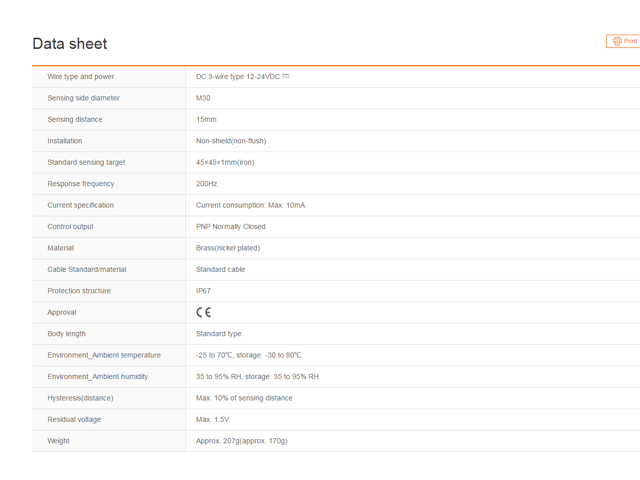Click the printer icon in Print button

click(617, 41)
